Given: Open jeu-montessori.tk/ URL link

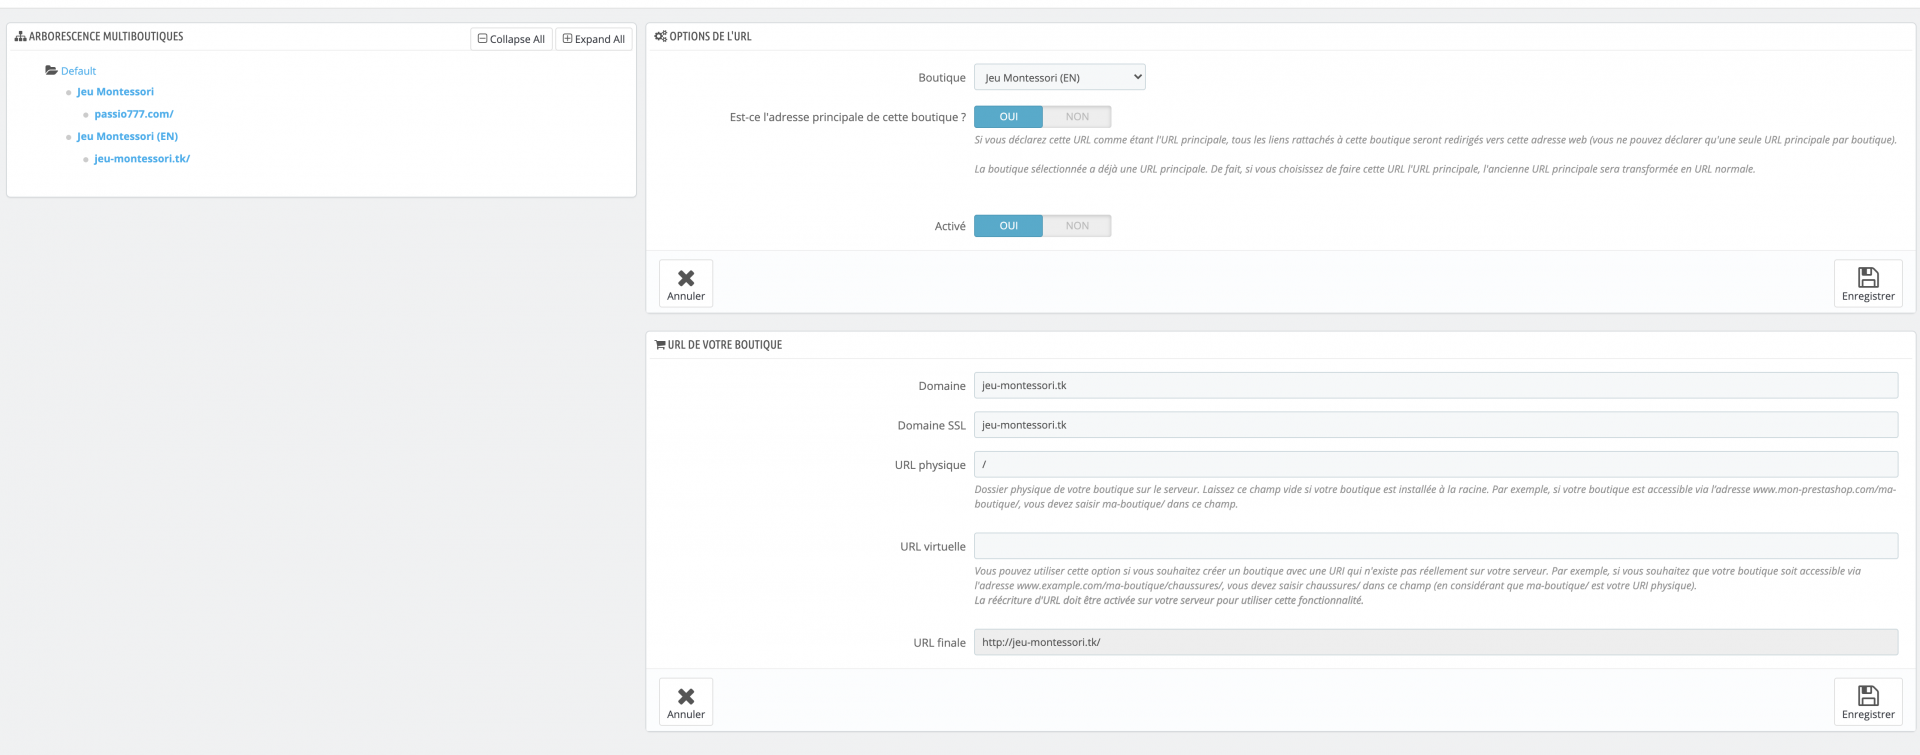Looking at the screenshot, I should (x=142, y=159).
